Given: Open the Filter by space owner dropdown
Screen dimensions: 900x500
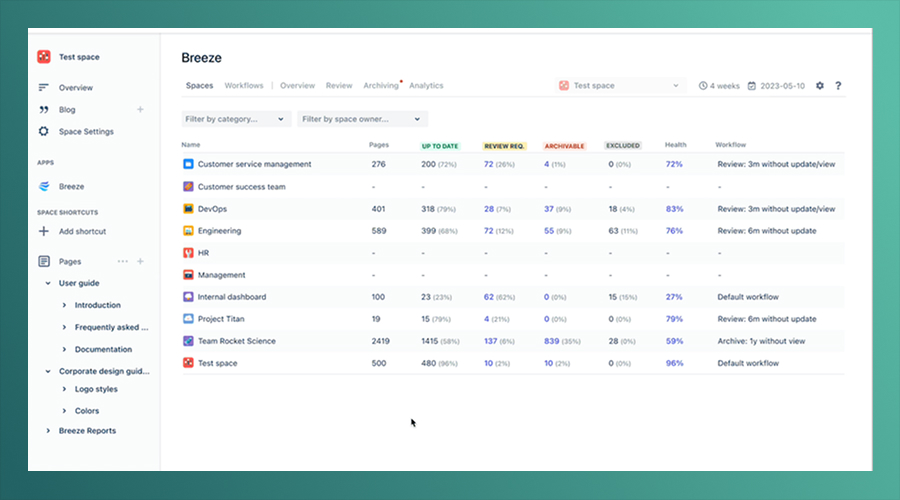Looking at the screenshot, I should tap(362, 119).
